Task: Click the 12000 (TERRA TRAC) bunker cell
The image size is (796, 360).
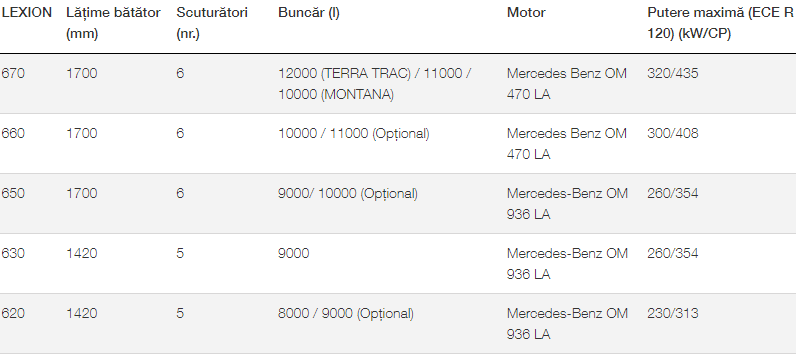Action: tap(375, 84)
